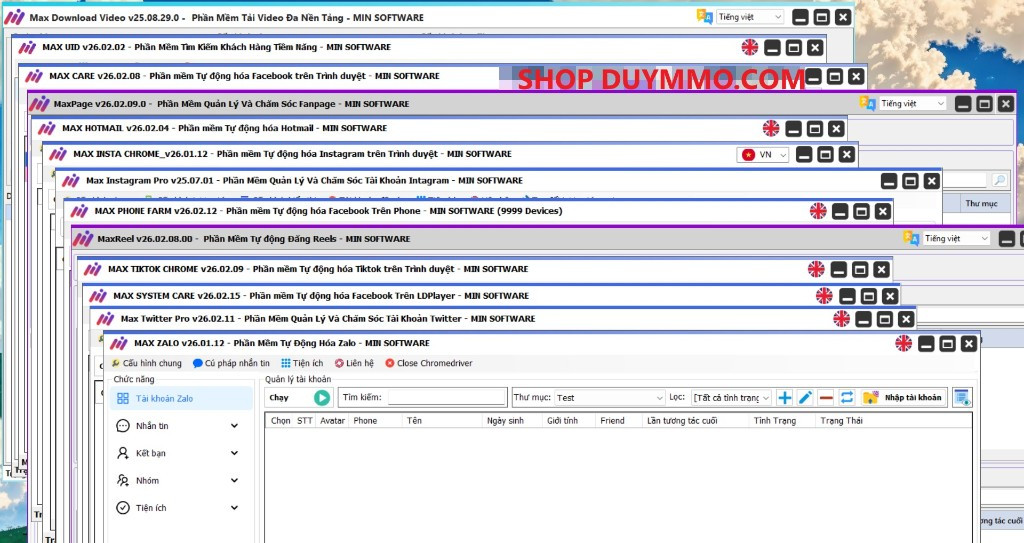Click the Nhóm group icon in the sidebar
The image size is (1024, 543).
pyautogui.click(x=123, y=480)
